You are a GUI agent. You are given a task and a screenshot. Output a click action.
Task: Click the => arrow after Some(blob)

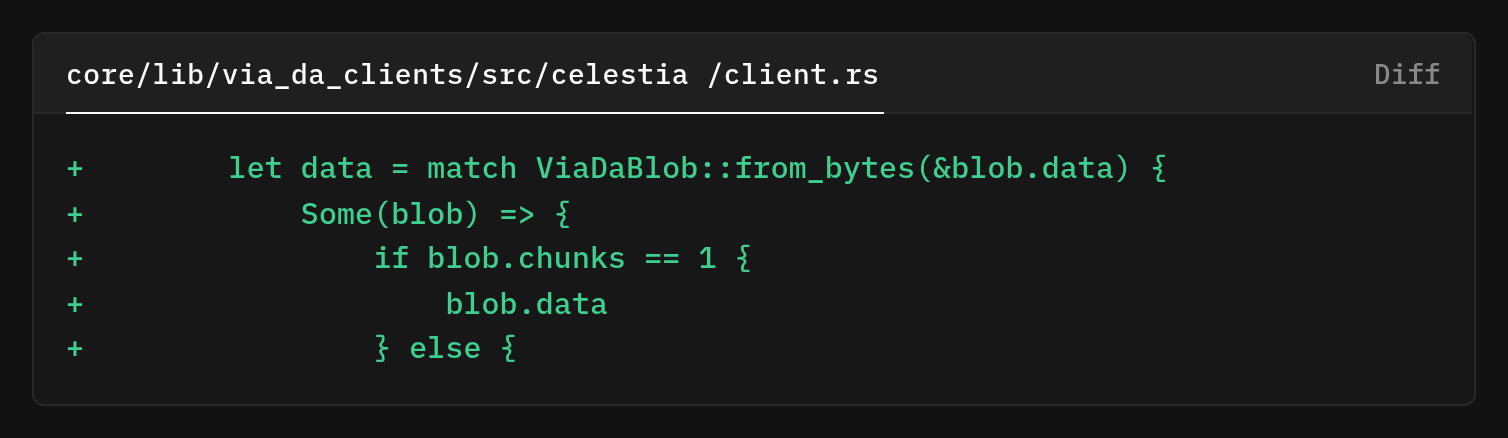tap(517, 214)
